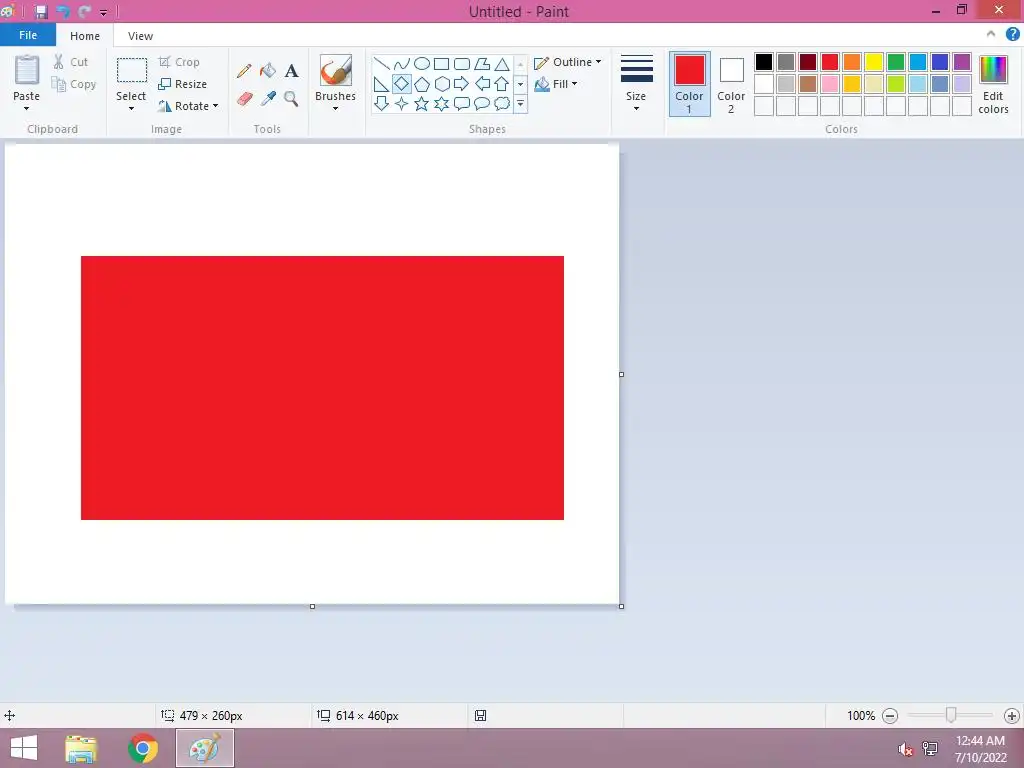Select the Magnifier tool
This screenshot has height=768, width=1024.
291,99
